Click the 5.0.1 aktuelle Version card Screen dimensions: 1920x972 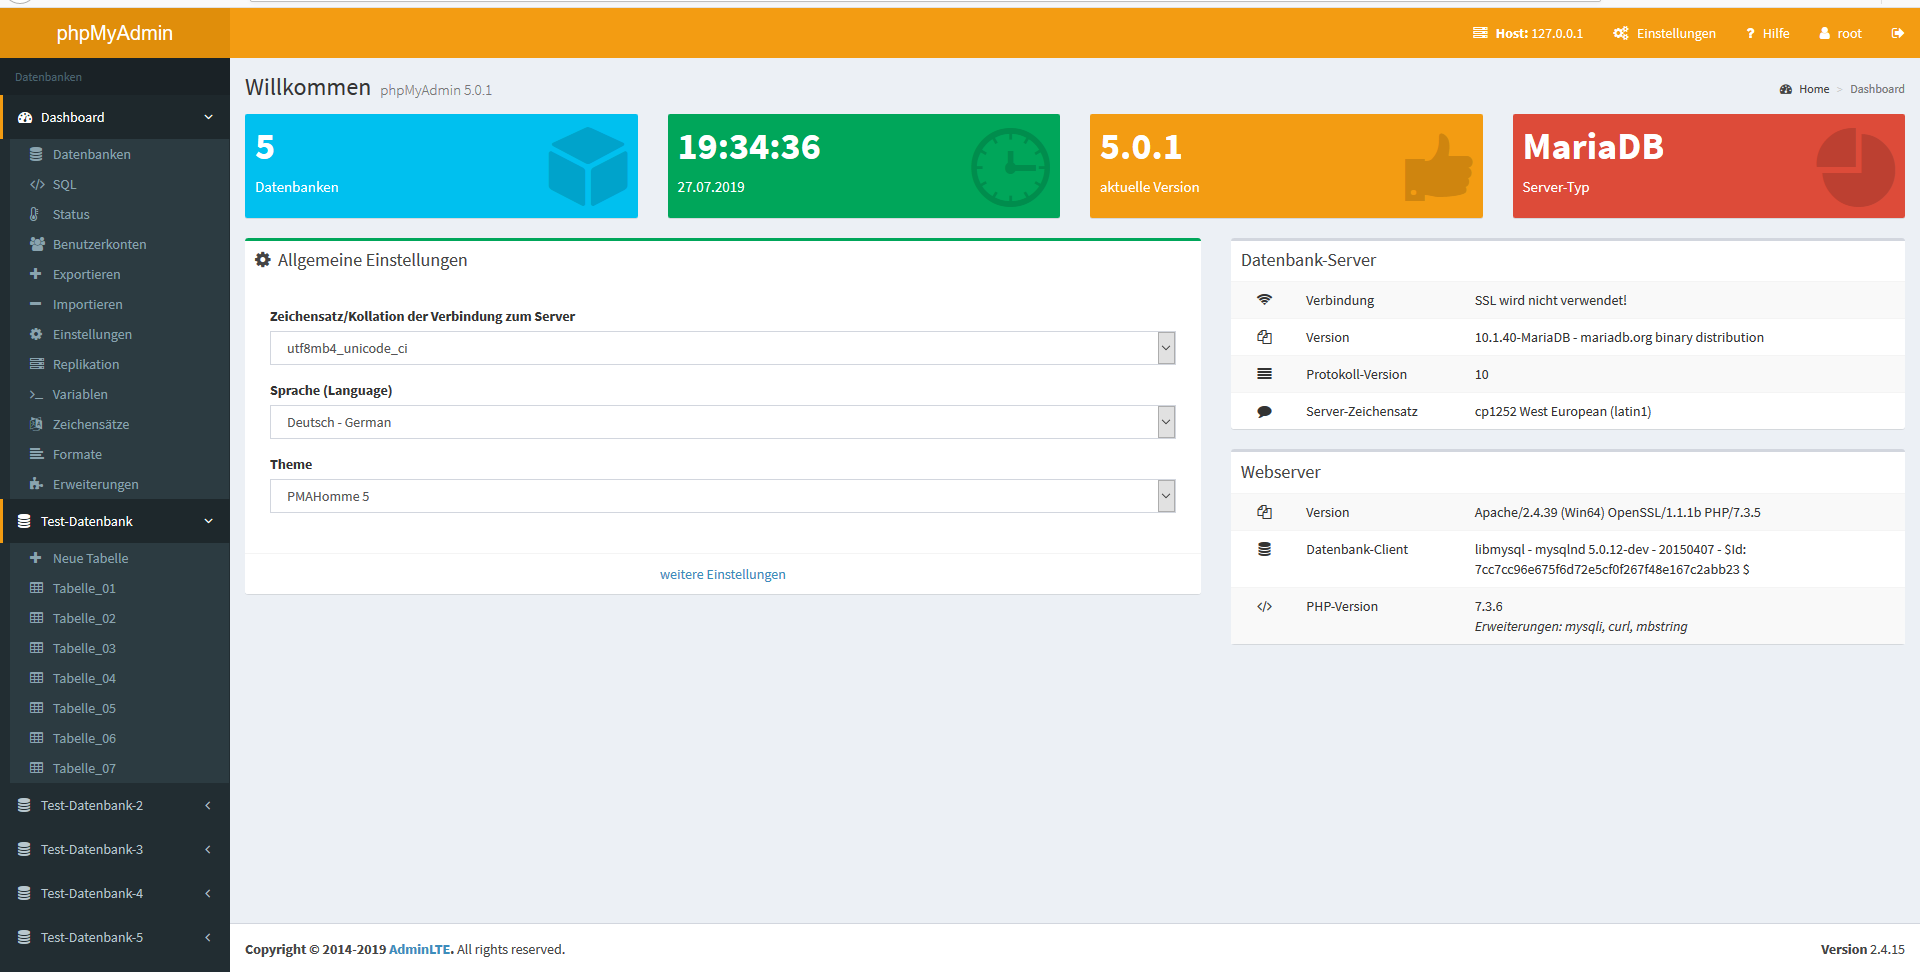(x=1286, y=166)
